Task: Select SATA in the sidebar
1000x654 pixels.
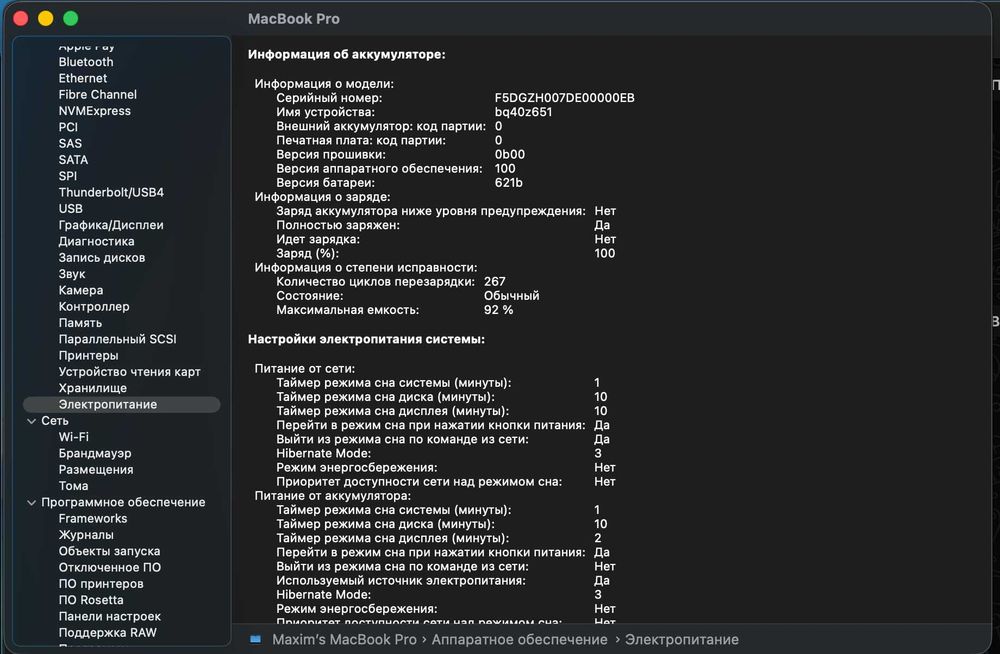Action: [x=73, y=160]
